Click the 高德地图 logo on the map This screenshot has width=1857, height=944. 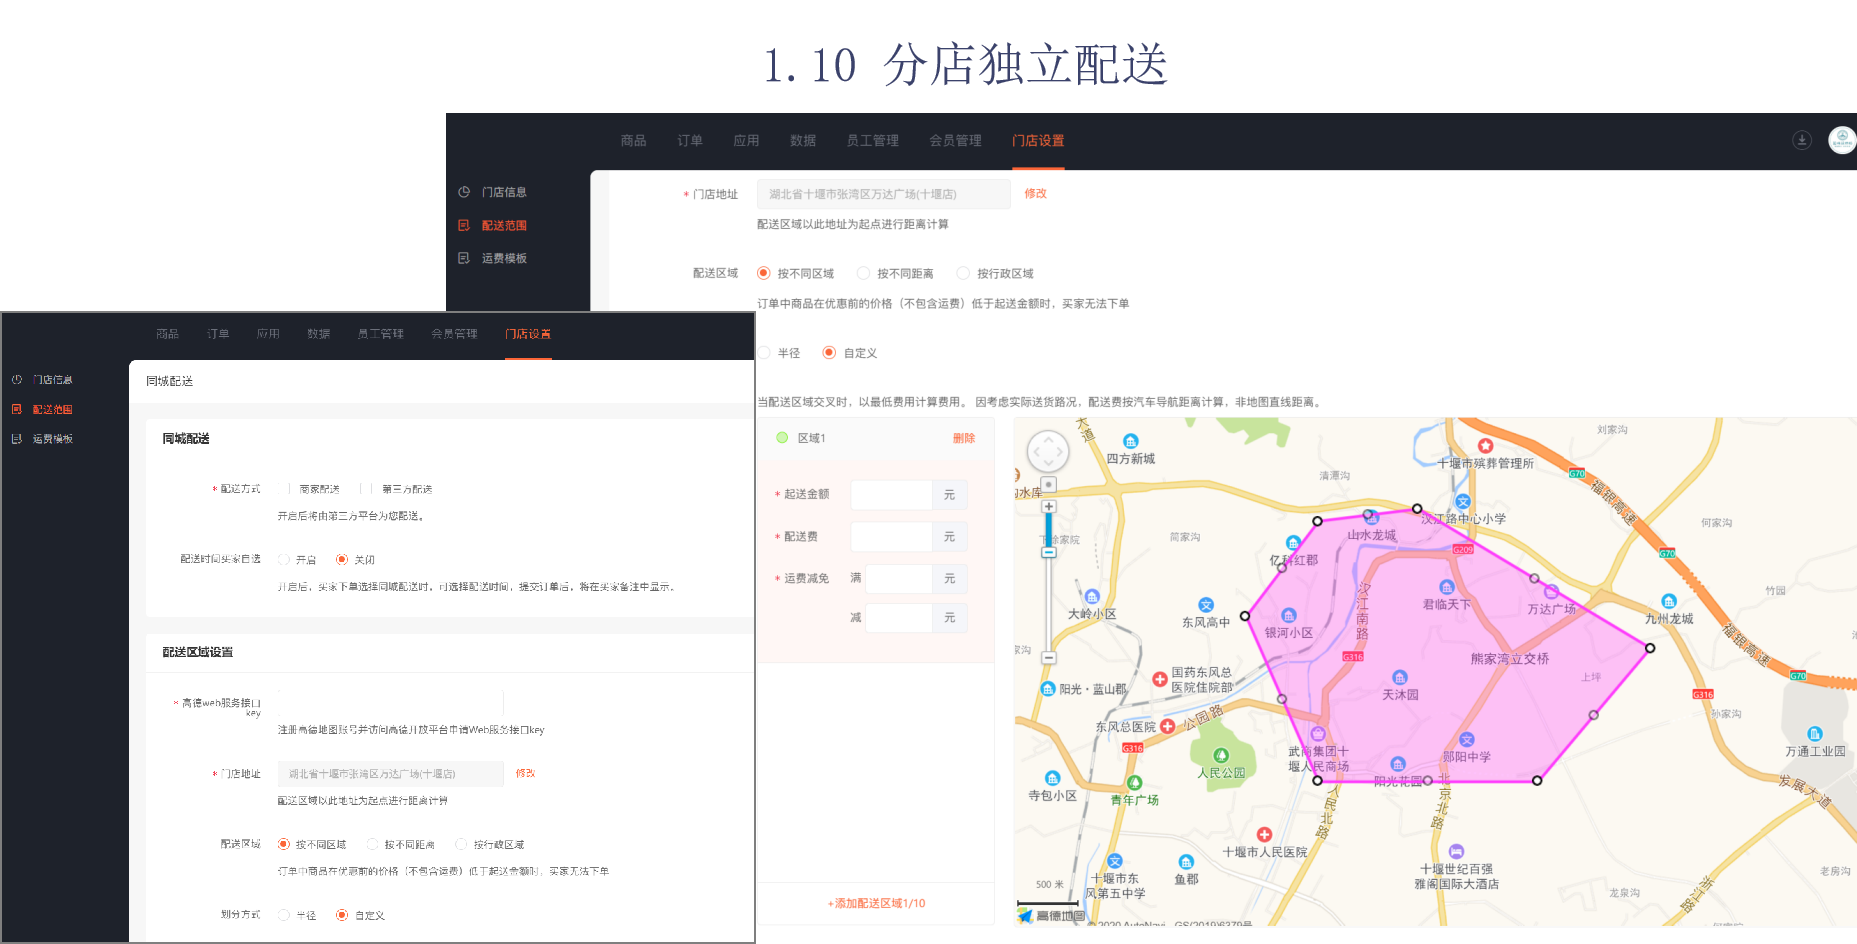point(1051,915)
